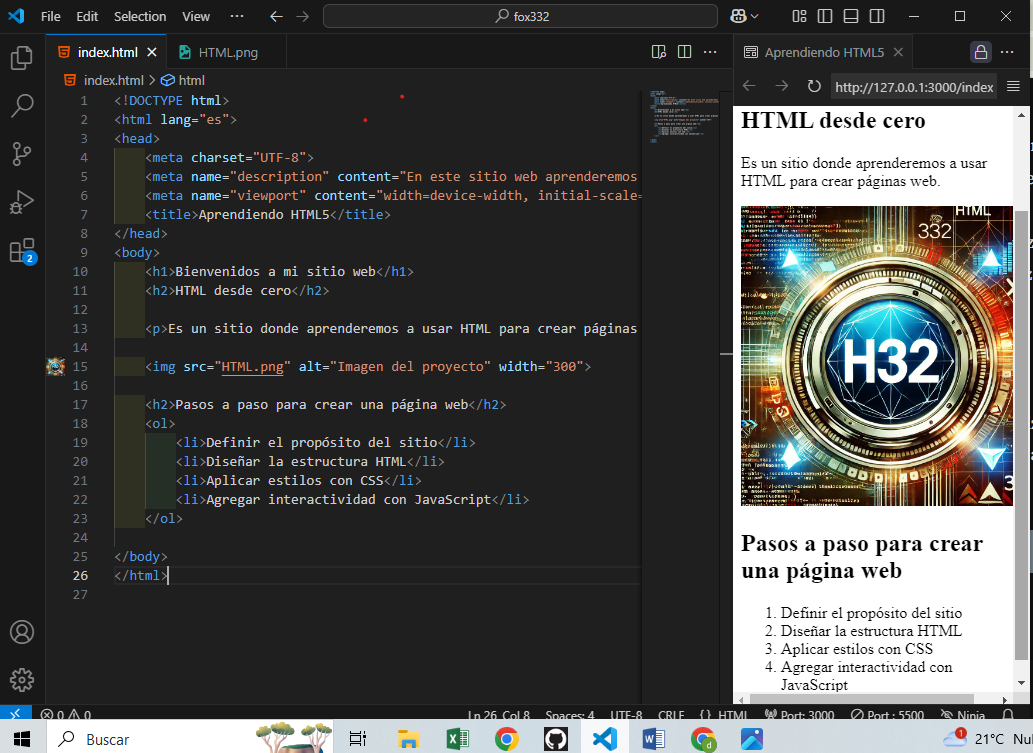Image resolution: width=1033 pixels, height=753 pixels.
Task: Click the fox332 command center search box
Action: [x=520, y=16]
